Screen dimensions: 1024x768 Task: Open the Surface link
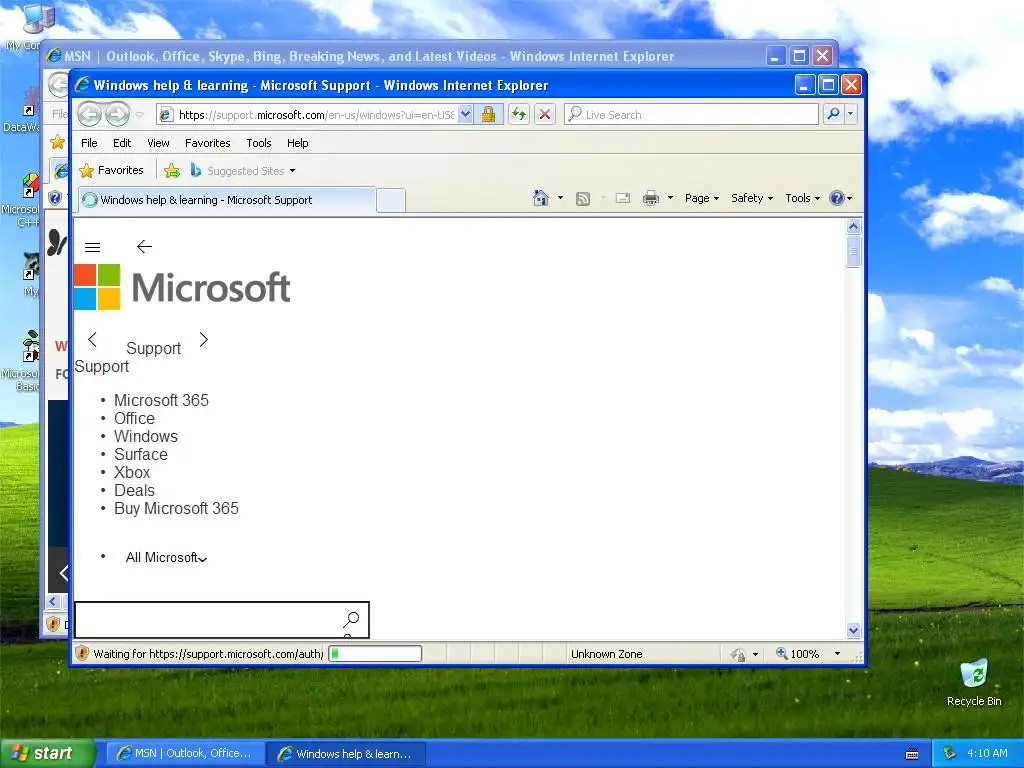[141, 455]
